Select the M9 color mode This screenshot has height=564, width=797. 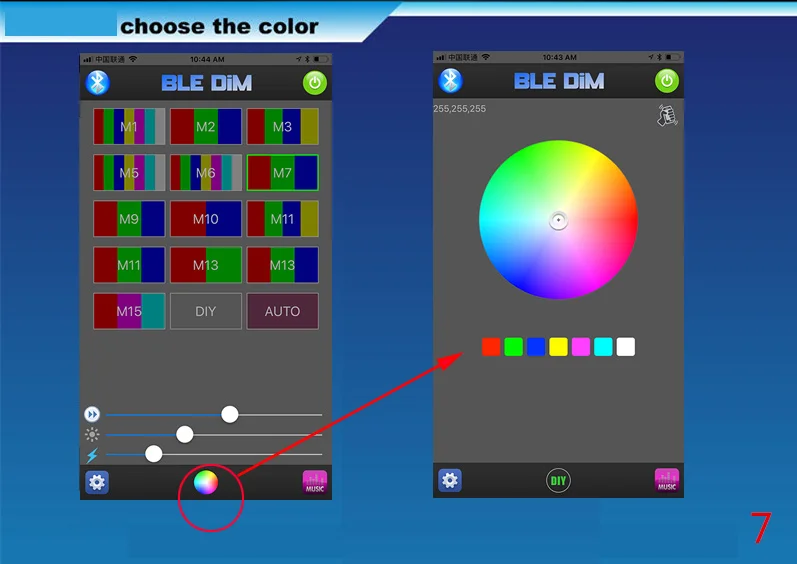click(x=129, y=219)
